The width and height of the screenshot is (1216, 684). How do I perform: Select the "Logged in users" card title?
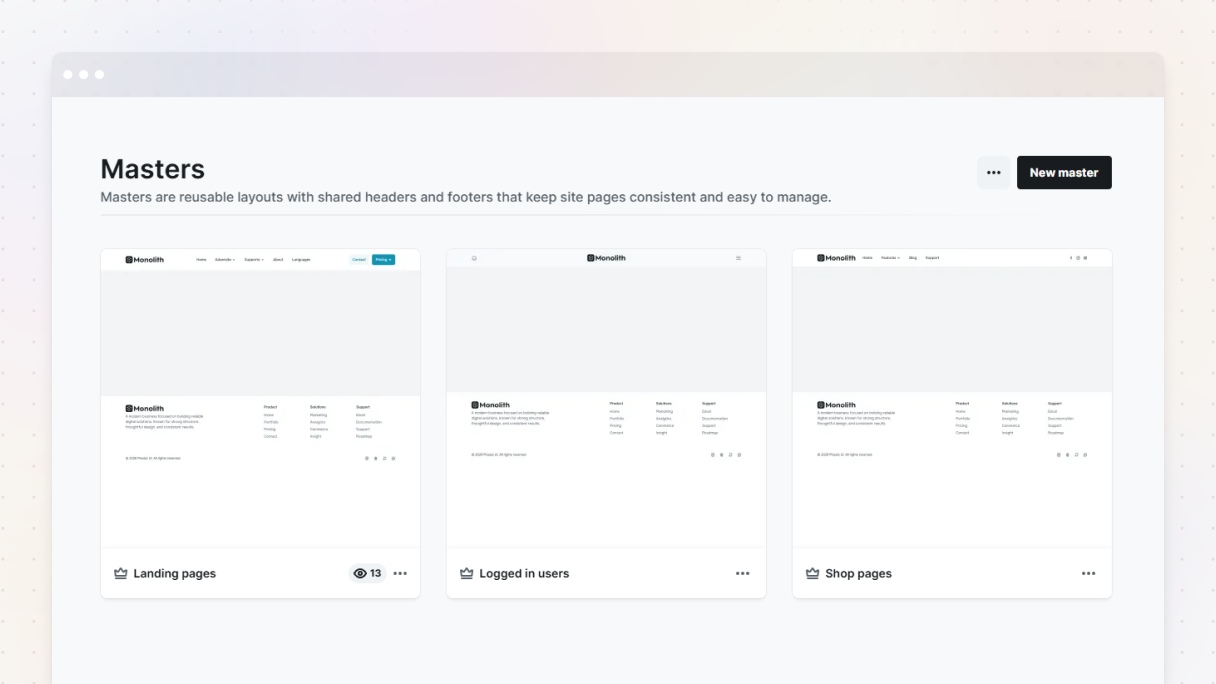coord(524,574)
